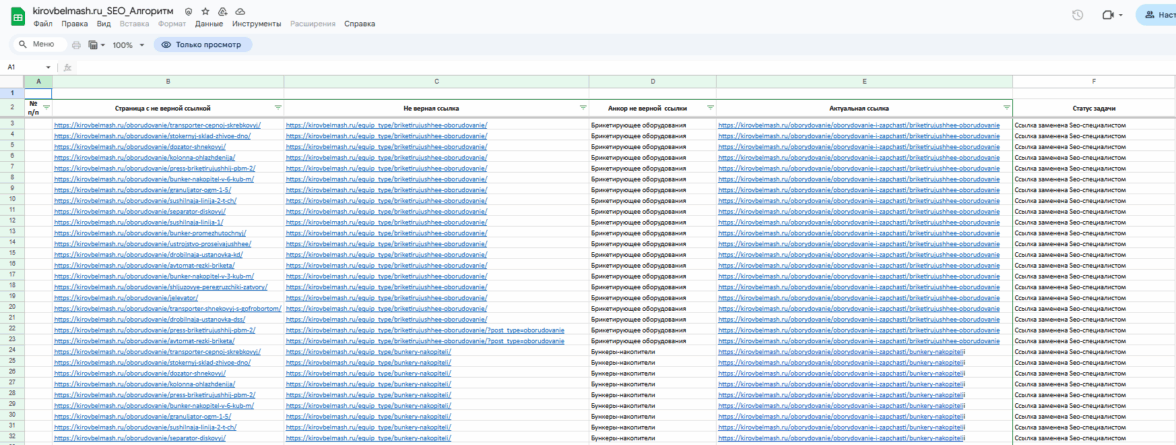1176x445 pixels.
Task: Open version history clock icon
Action: pos(1077,15)
